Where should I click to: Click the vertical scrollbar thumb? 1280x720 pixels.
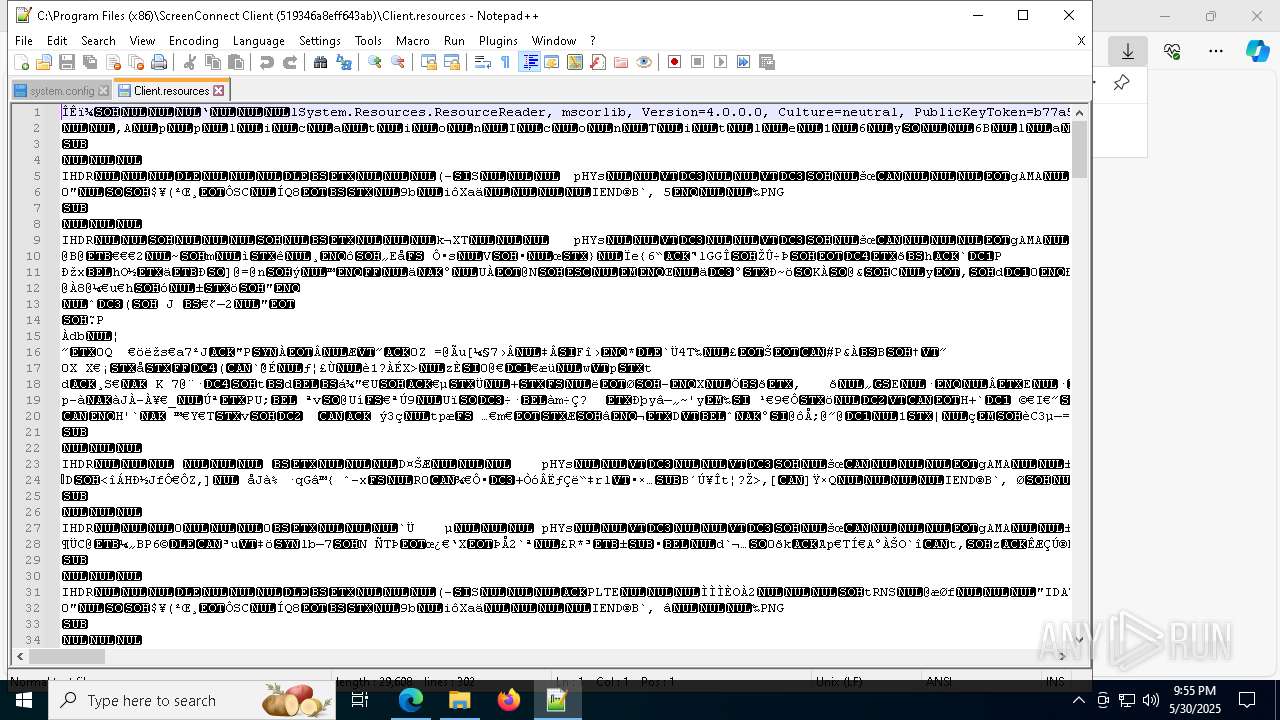(1079, 150)
